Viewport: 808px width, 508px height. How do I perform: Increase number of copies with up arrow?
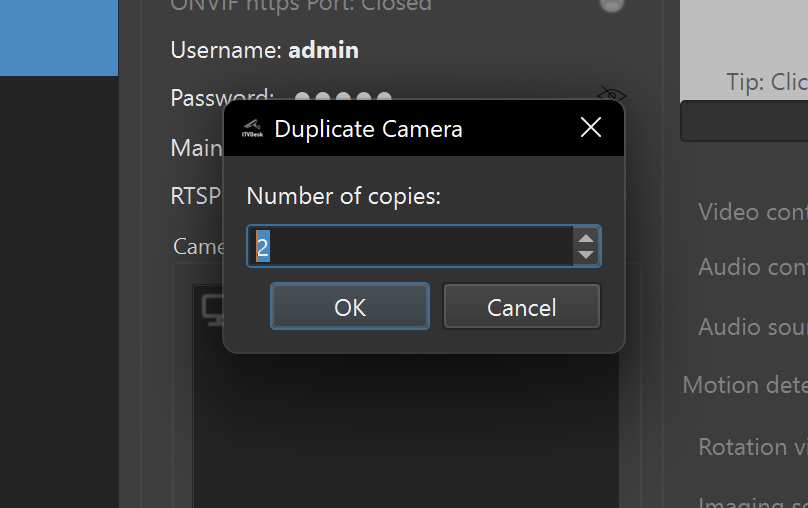pos(586,237)
